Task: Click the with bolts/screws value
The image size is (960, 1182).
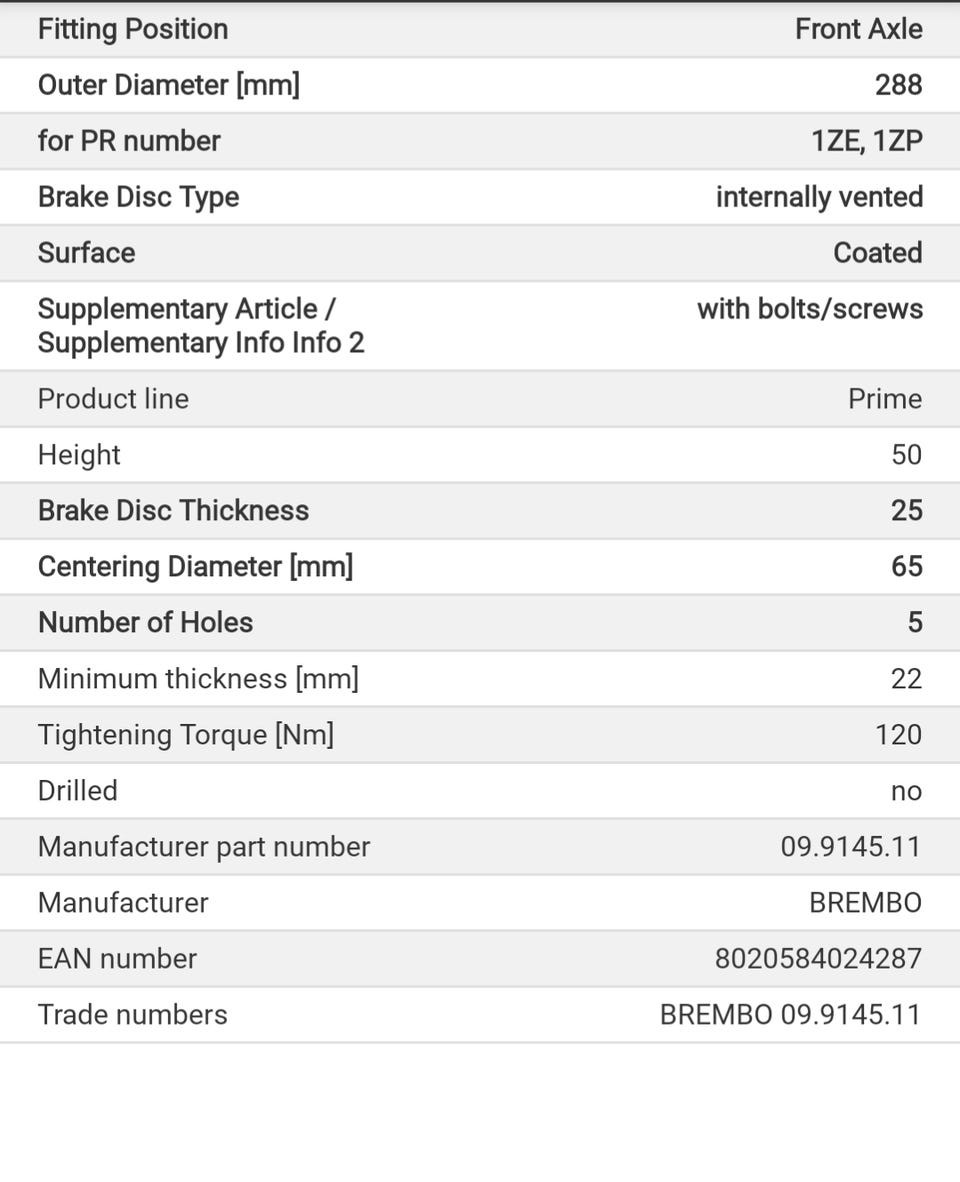Action: click(x=809, y=309)
